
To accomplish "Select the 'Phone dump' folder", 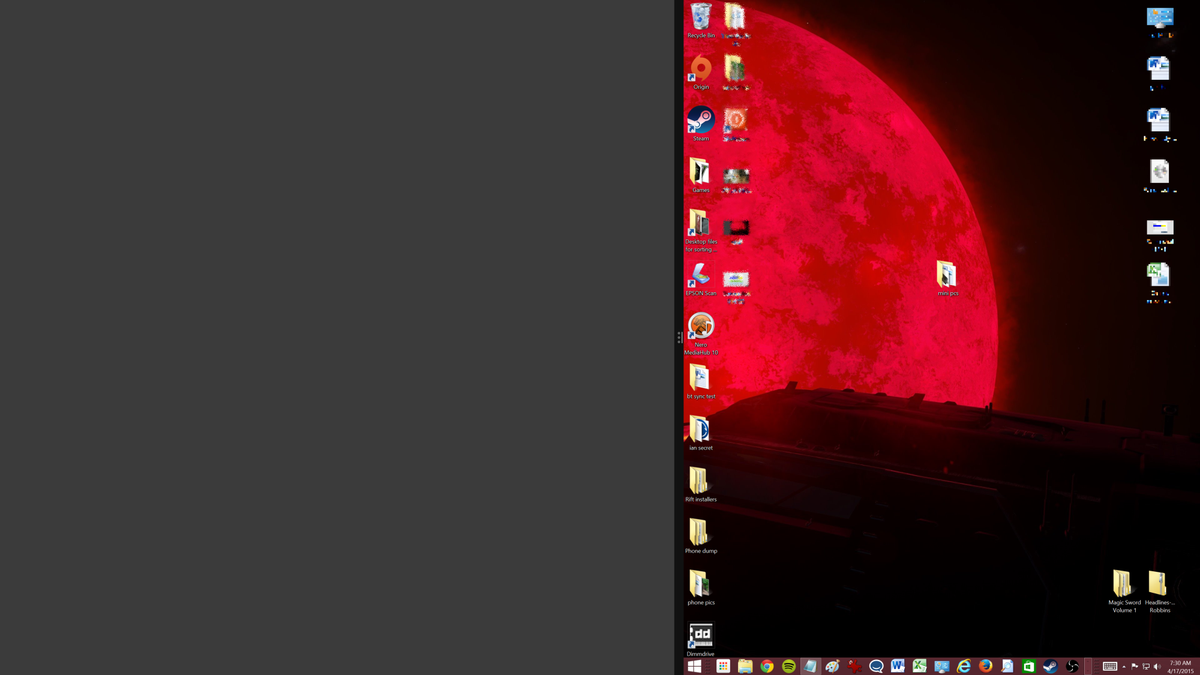I will click(x=701, y=537).
